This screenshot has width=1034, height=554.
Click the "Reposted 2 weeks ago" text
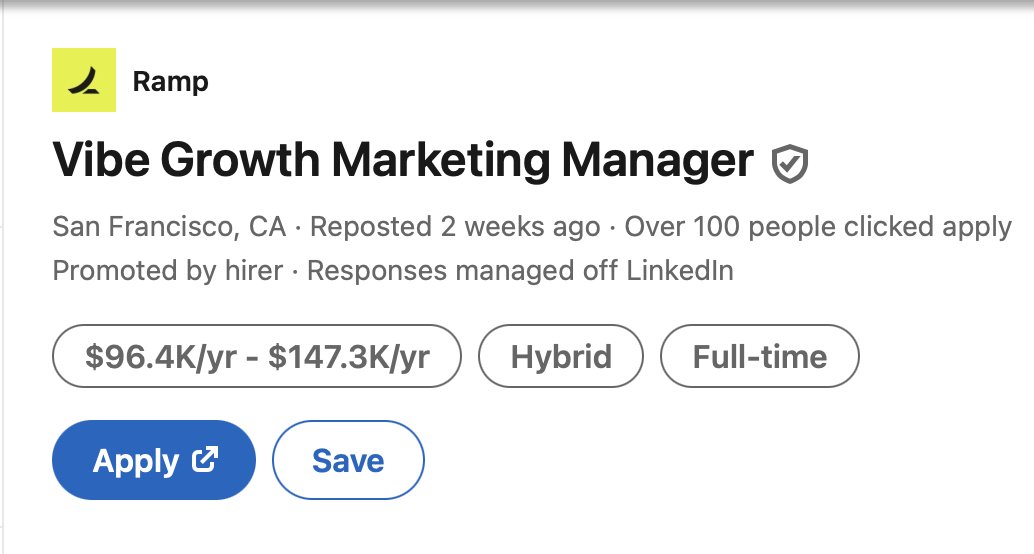coord(455,227)
